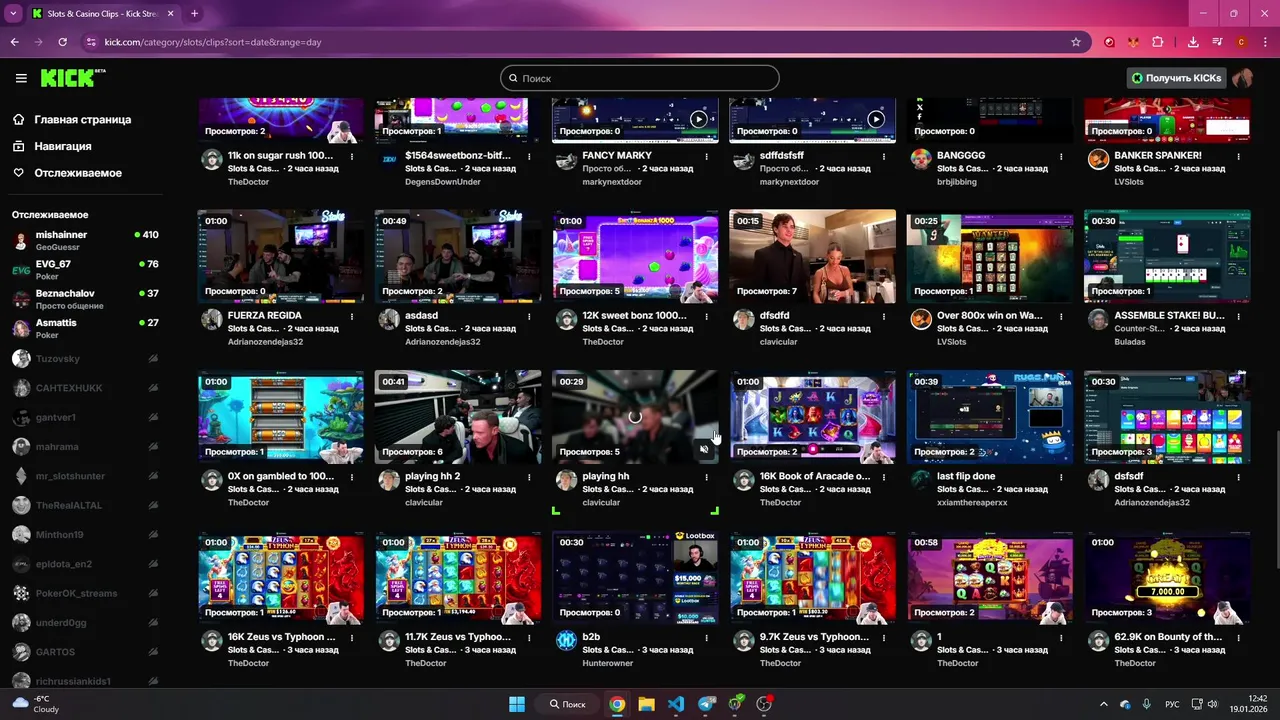This screenshot has height=720, width=1280.
Task: Show hidden system tray icons
Action: pyautogui.click(x=1104, y=704)
